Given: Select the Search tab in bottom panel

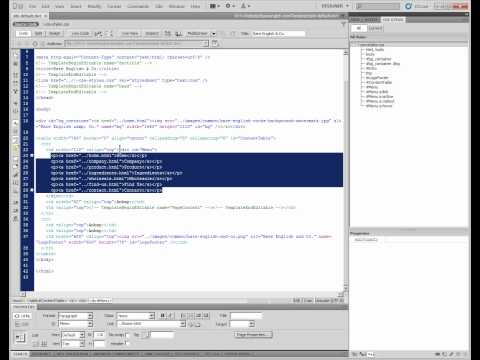Looking at the screenshot, I should click(x=20, y=354).
